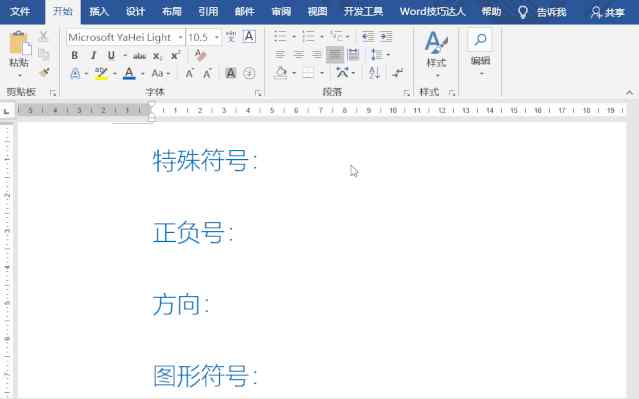The width and height of the screenshot is (639, 399).
Task: Click the paragraph shading bucket icon
Action: coord(281,73)
